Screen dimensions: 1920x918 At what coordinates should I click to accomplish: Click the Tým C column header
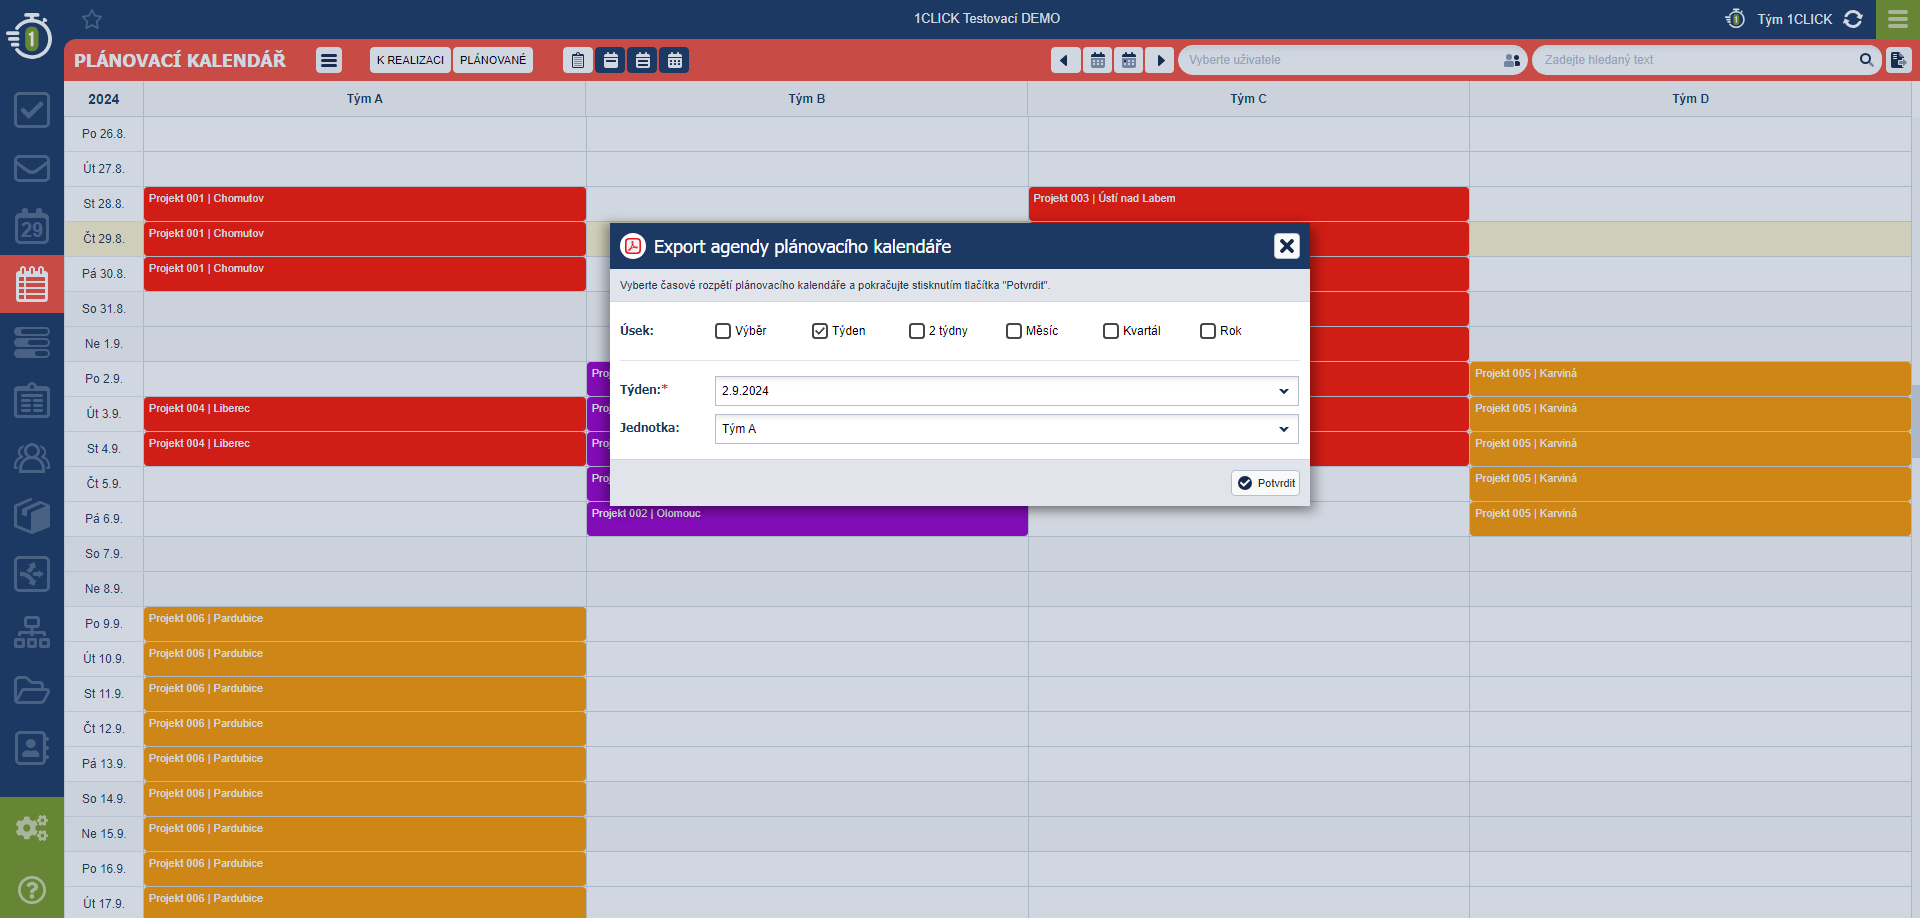point(1249,99)
